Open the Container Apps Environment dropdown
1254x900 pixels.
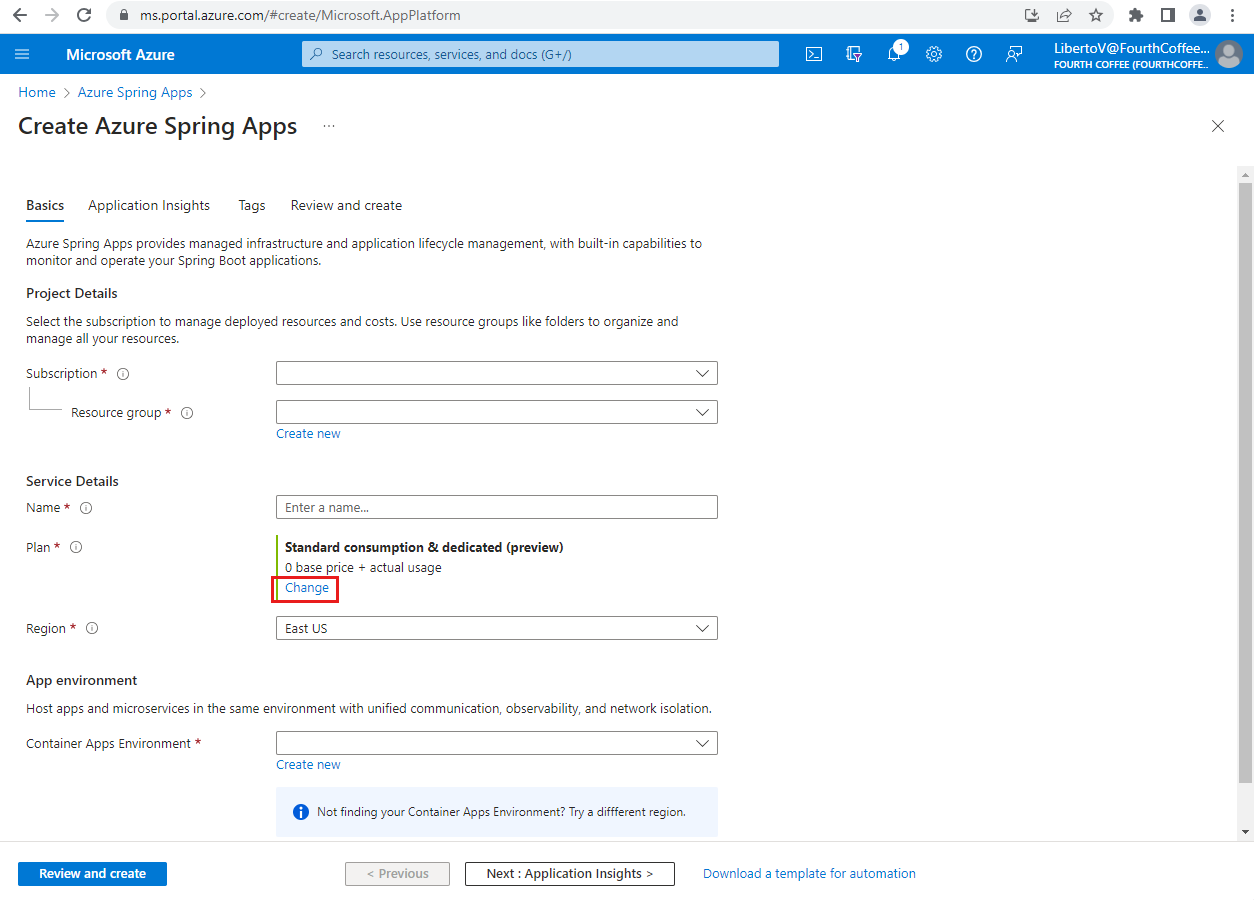497,743
